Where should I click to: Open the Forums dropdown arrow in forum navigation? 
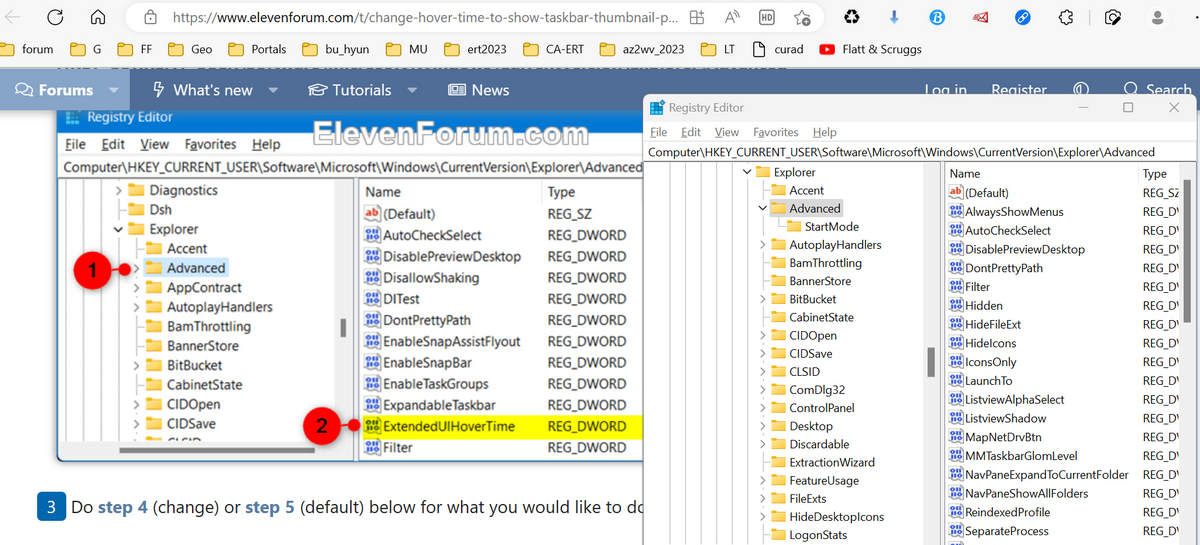tap(113, 90)
